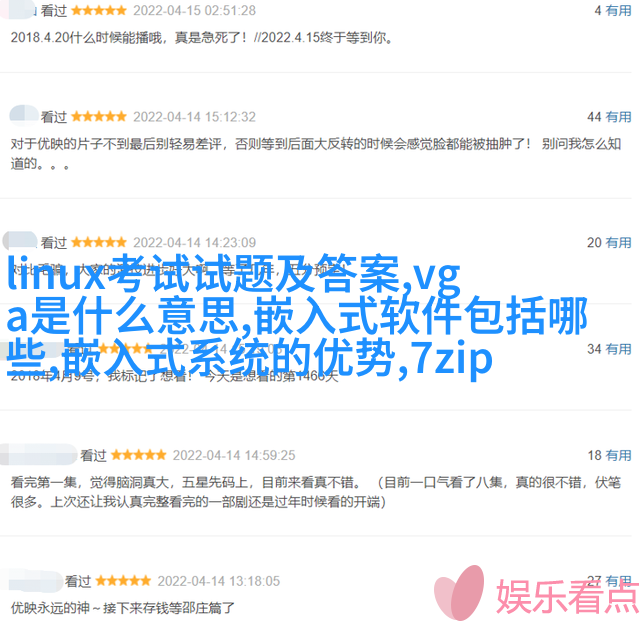Click the star rating beside 2022-04-14 14:23:09

99,243
